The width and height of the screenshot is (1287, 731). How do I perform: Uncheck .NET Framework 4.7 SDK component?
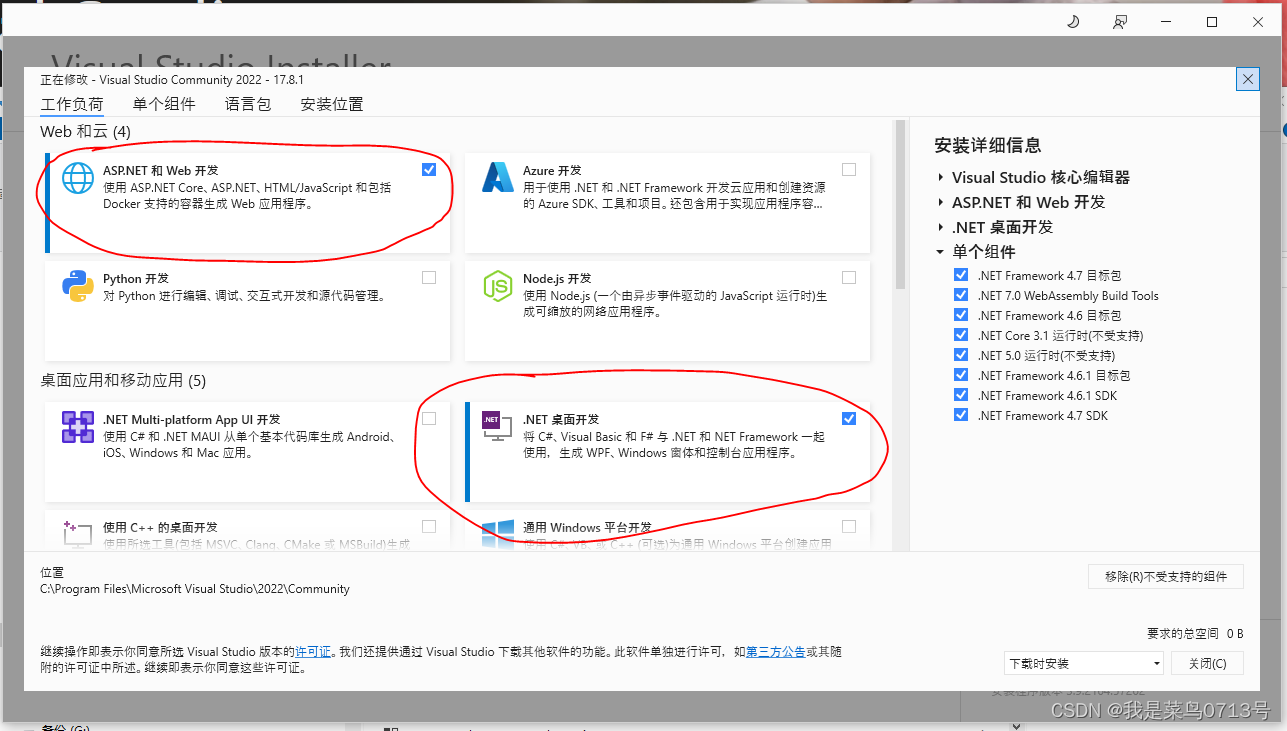961,415
